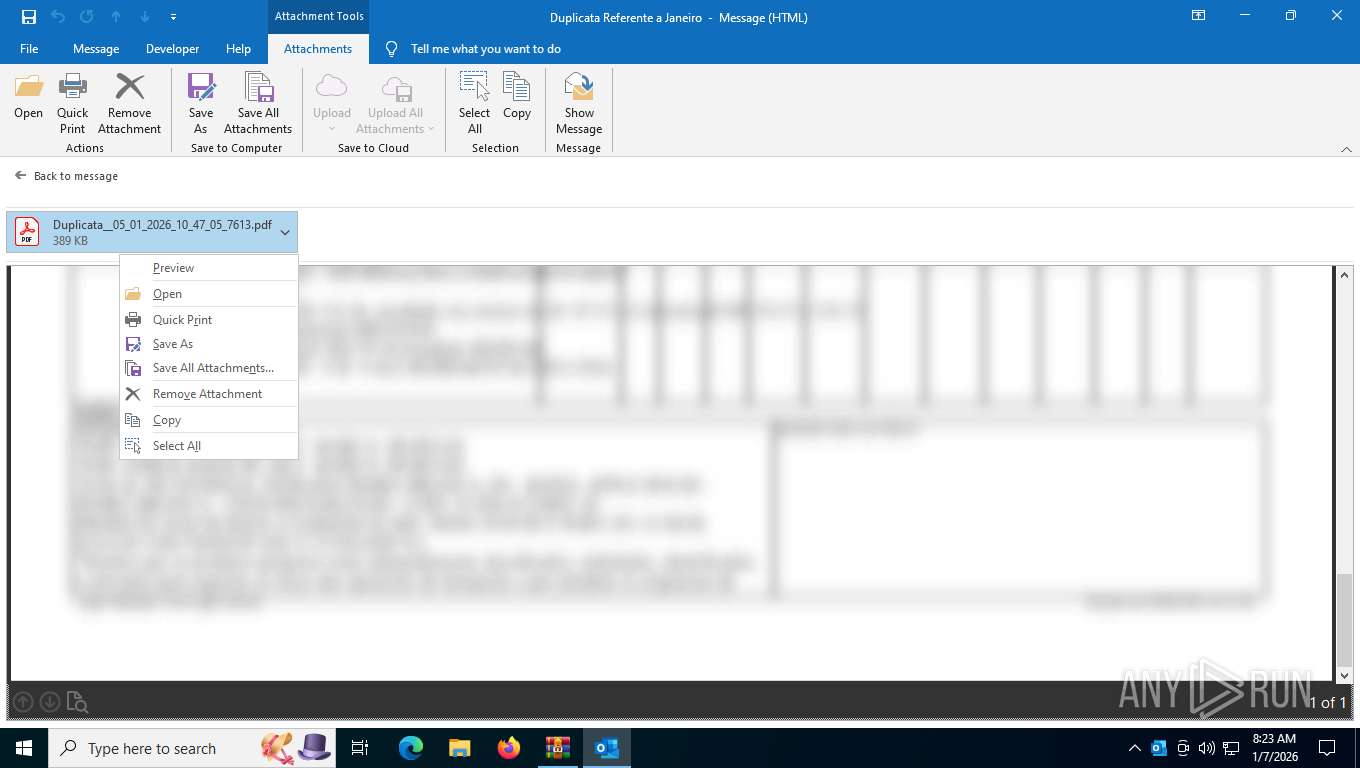This screenshot has width=1360, height=768.
Task: Click the Previous Item up arrow
Action: pos(116,17)
